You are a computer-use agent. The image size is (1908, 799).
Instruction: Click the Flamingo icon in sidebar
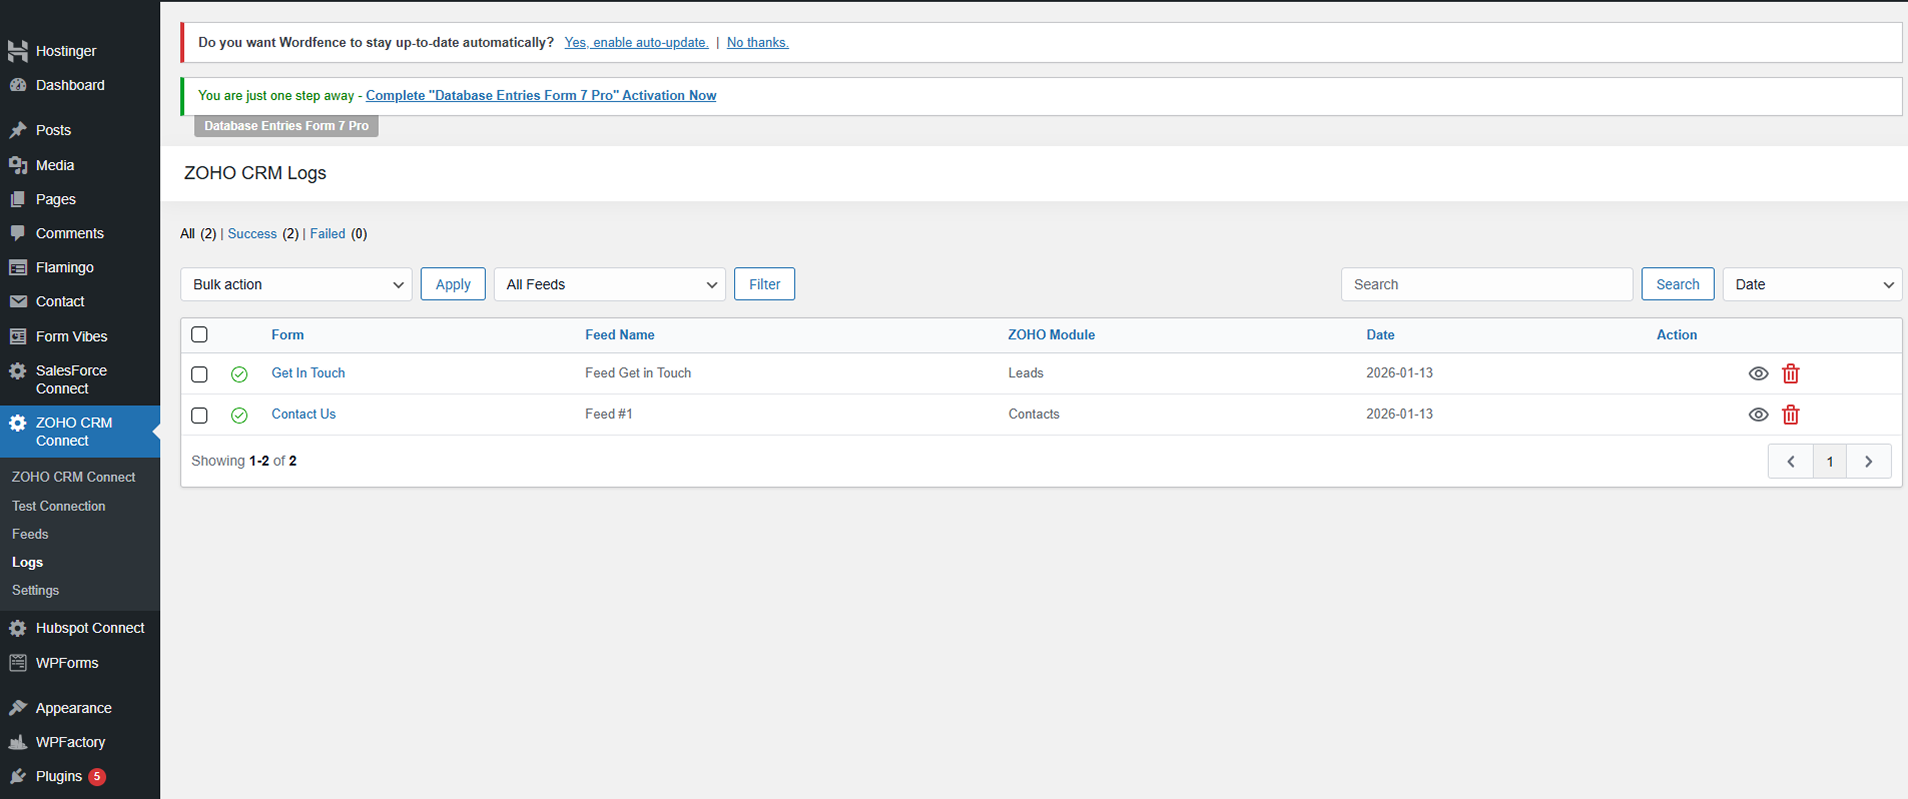pyautogui.click(x=18, y=267)
